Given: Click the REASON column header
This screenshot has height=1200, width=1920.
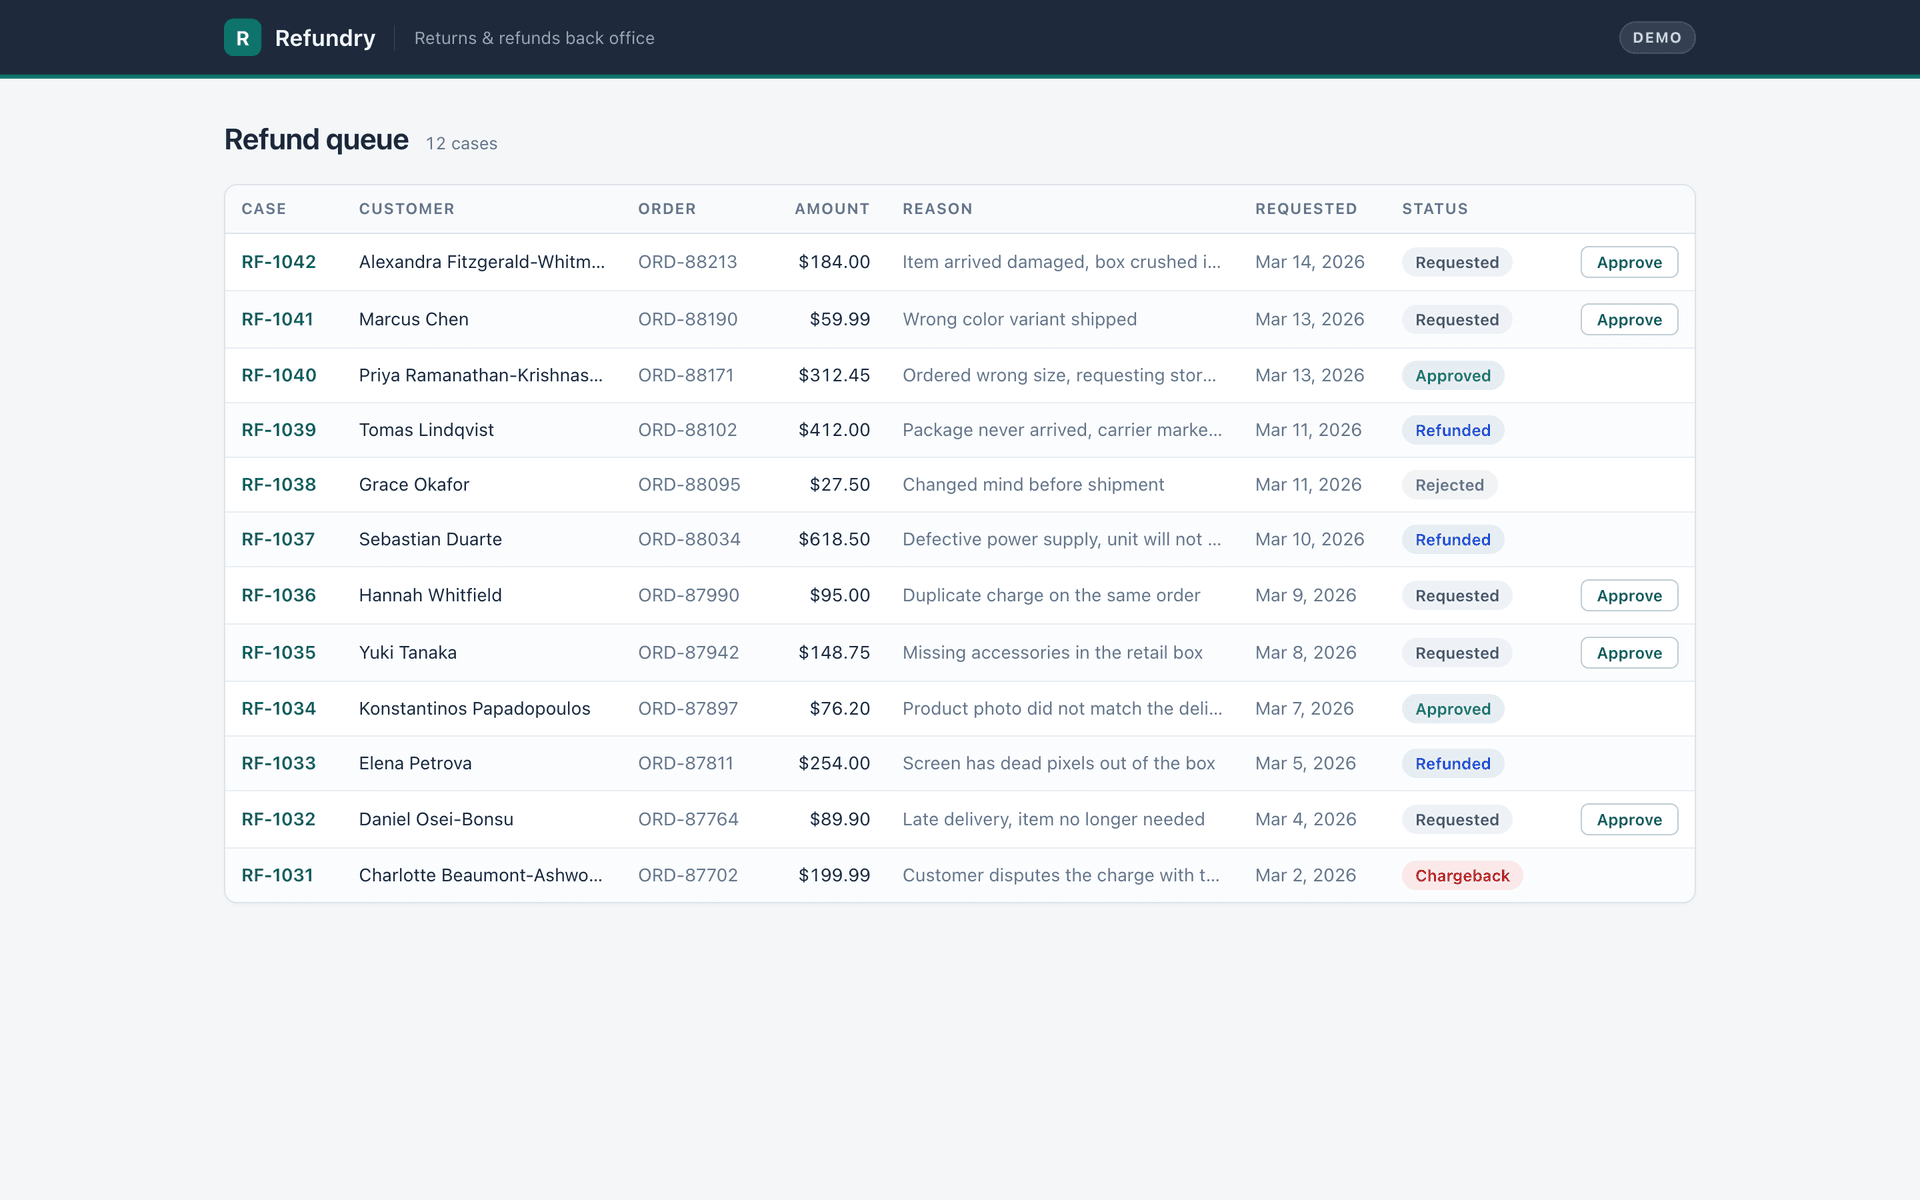Looking at the screenshot, I should point(937,209).
